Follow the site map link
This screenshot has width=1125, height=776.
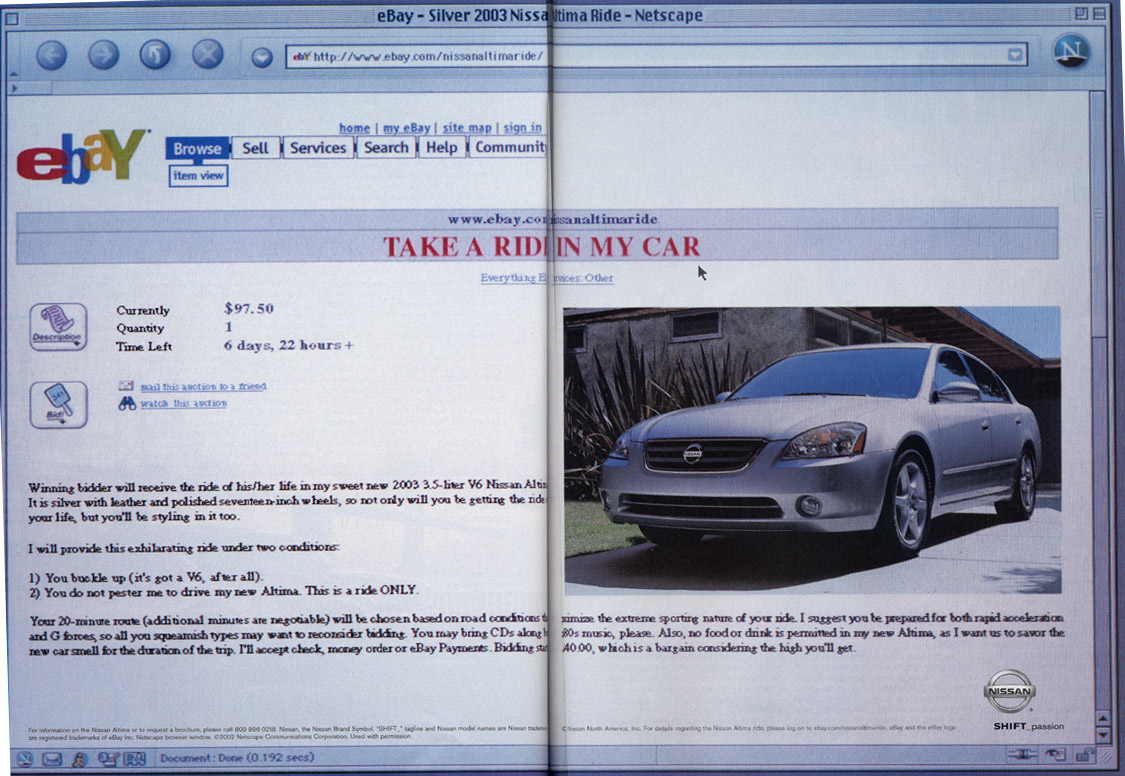coord(467,128)
